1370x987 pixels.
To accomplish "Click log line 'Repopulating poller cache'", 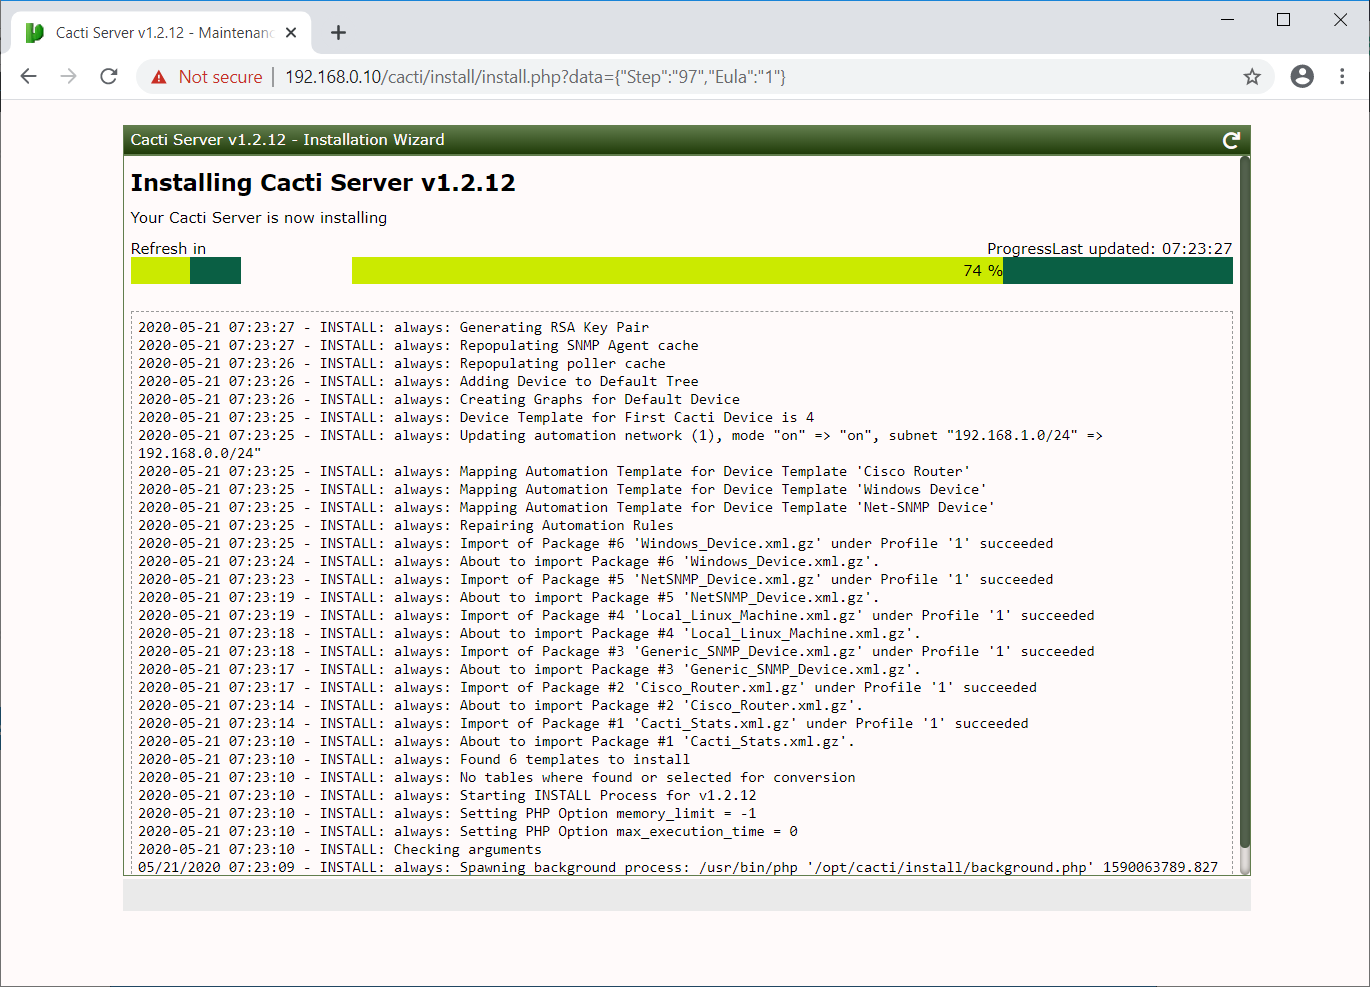I will 401,364.
